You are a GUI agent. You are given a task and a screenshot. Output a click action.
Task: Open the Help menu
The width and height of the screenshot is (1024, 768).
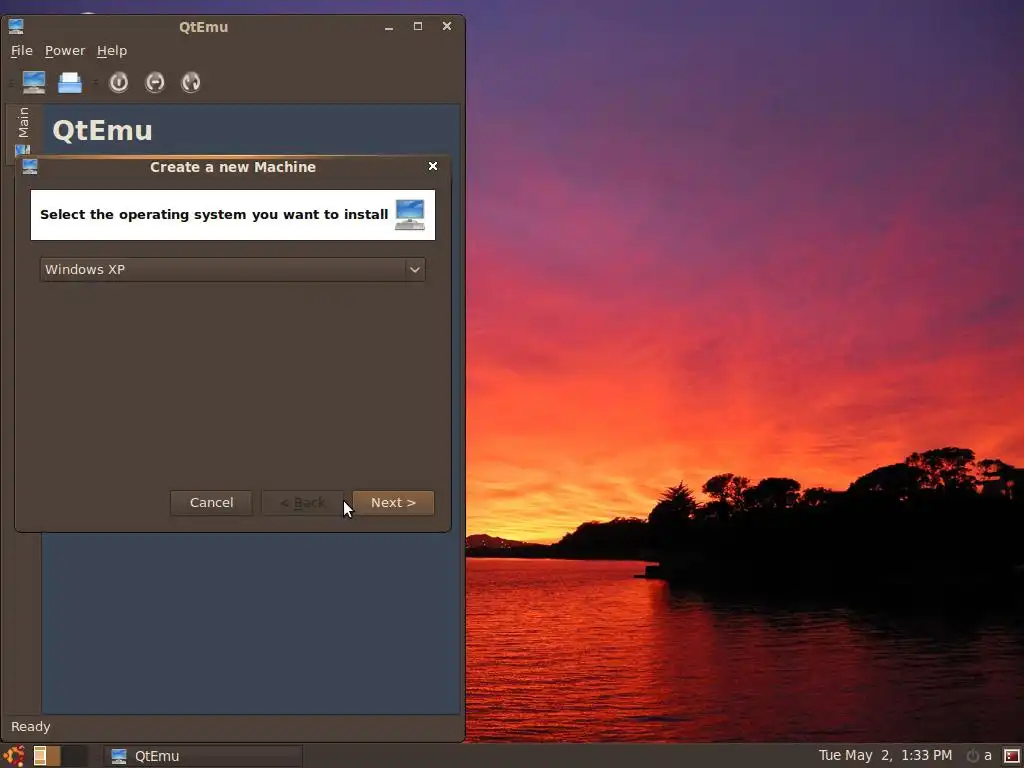pos(112,50)
